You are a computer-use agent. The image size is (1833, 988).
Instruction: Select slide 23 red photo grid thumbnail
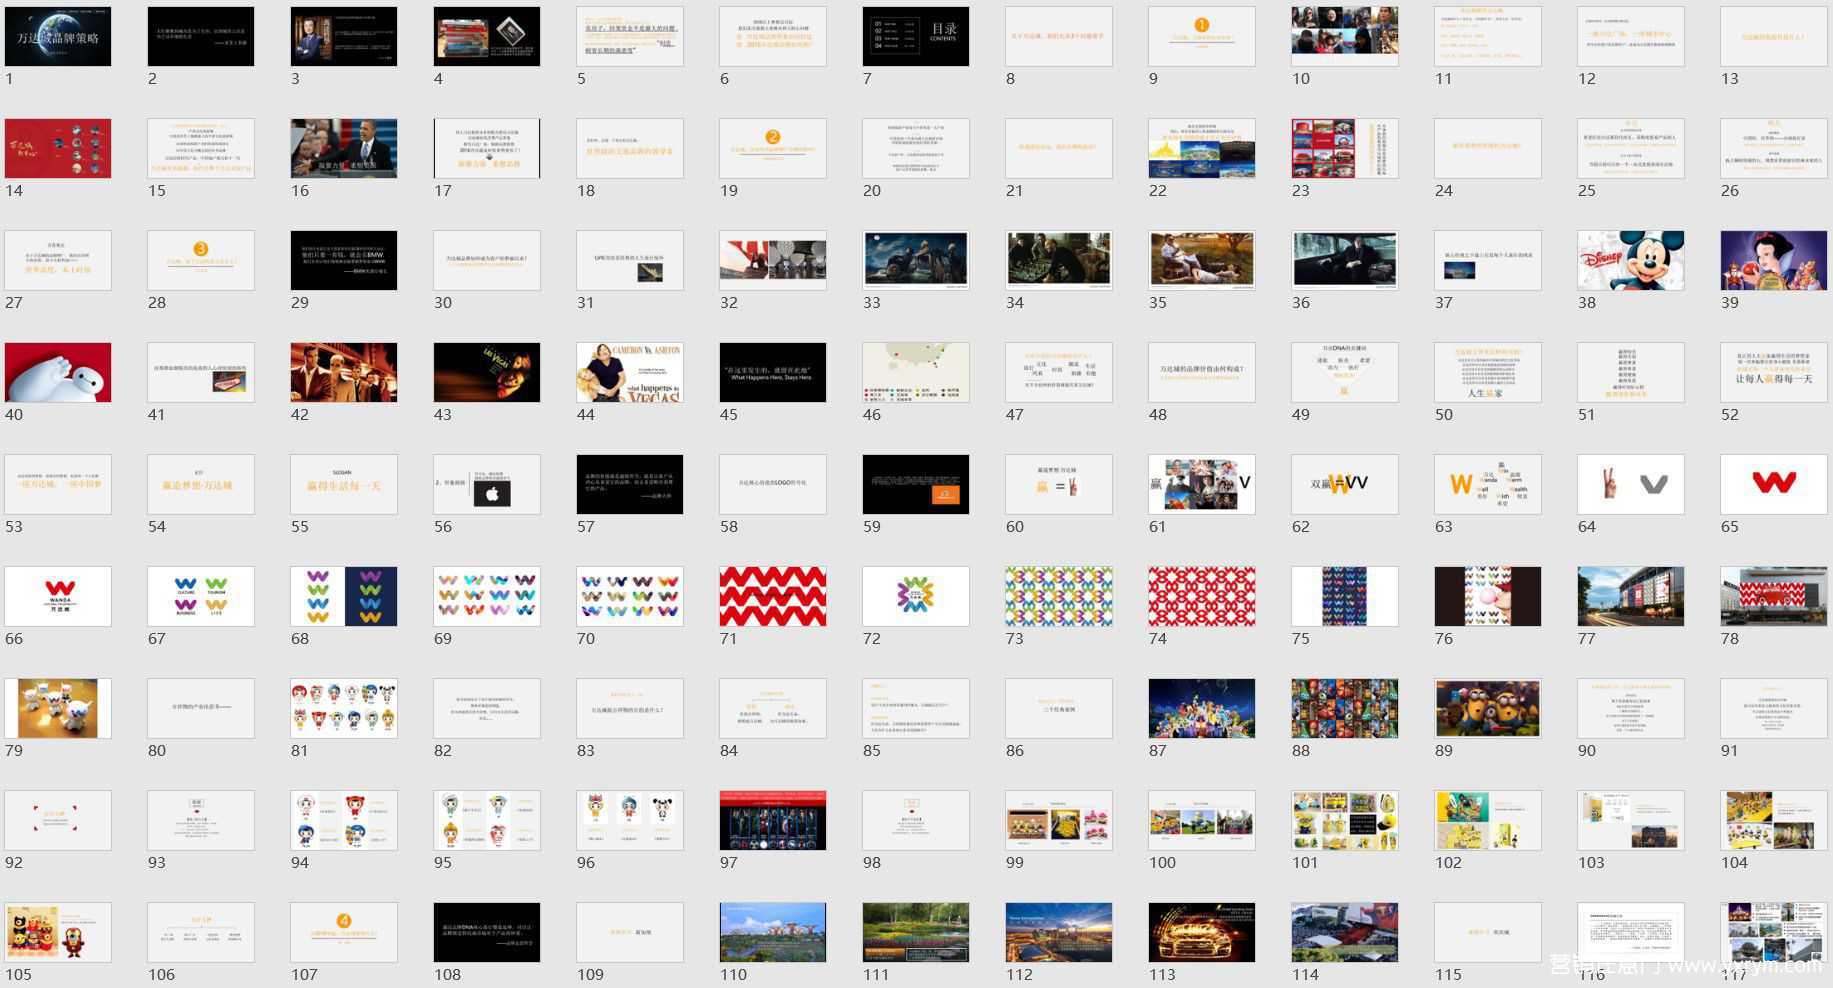tap(1345, 149)
